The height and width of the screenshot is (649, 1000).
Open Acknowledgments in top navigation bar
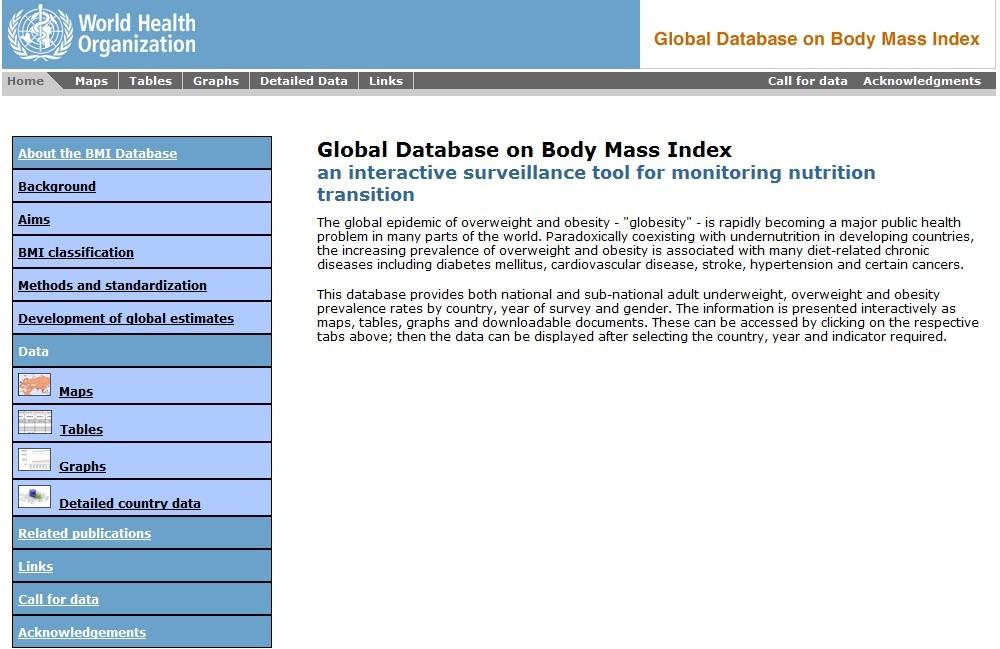point(922,81)
